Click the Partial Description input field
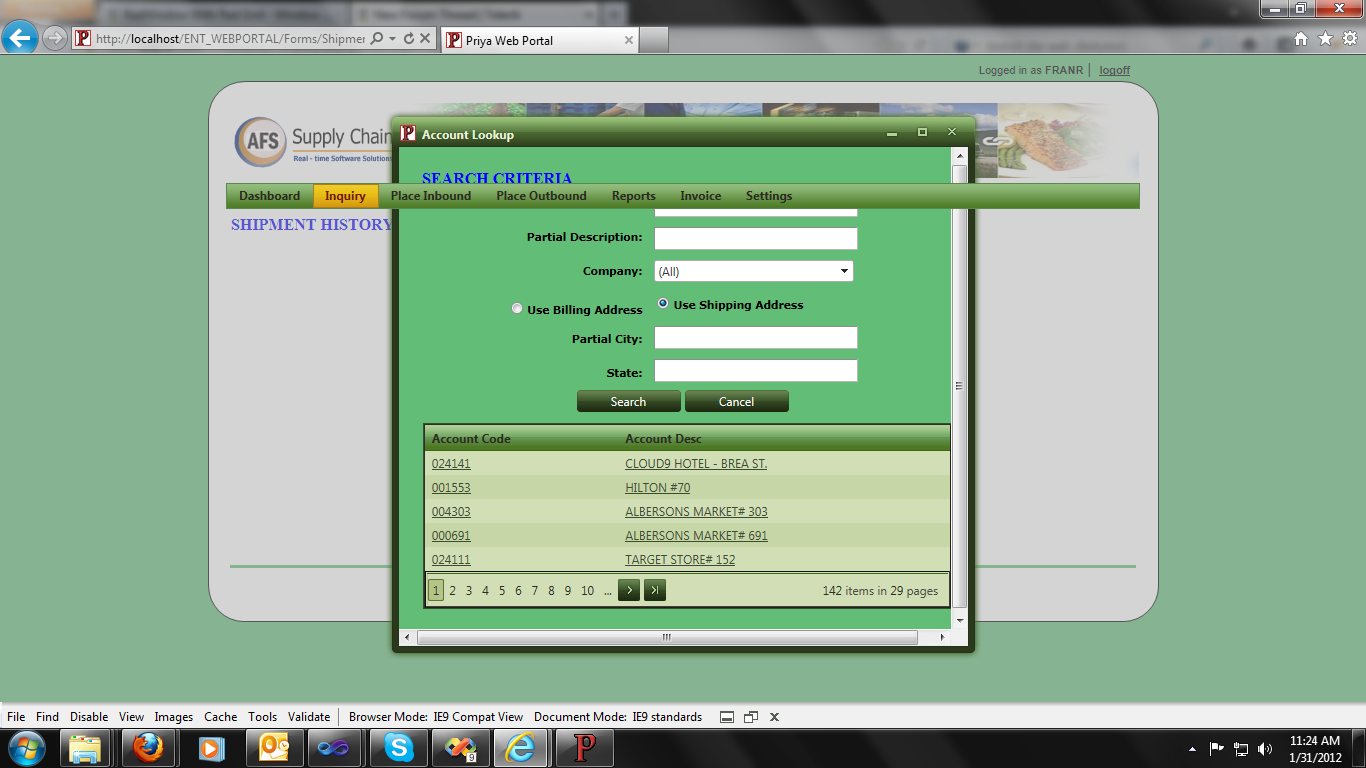This screenshot has height=768, width=1366. click(755, 238)
